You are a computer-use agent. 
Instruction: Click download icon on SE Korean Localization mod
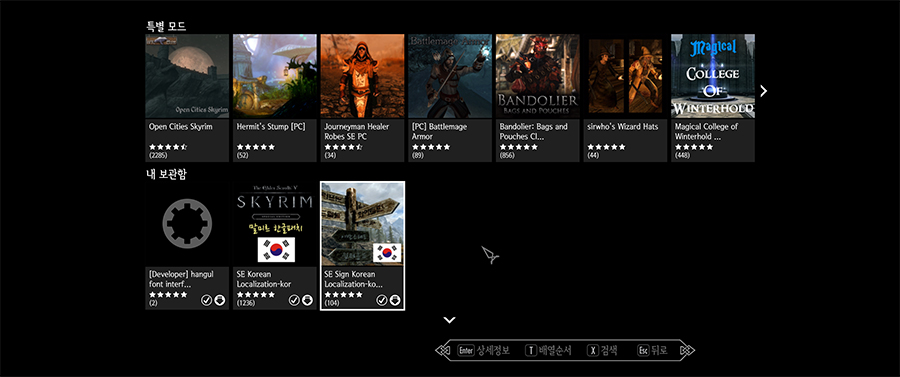click(307, 300)
